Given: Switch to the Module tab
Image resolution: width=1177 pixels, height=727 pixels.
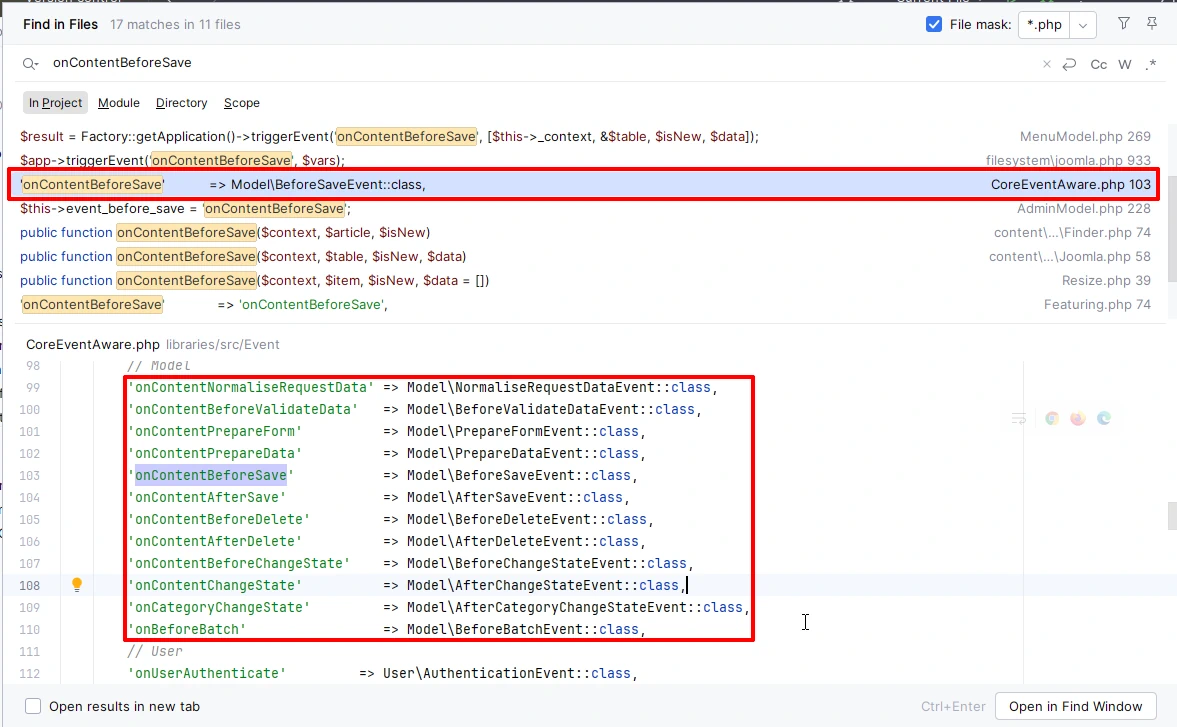Looking at the screenshot, I should [x=119, y=103].
